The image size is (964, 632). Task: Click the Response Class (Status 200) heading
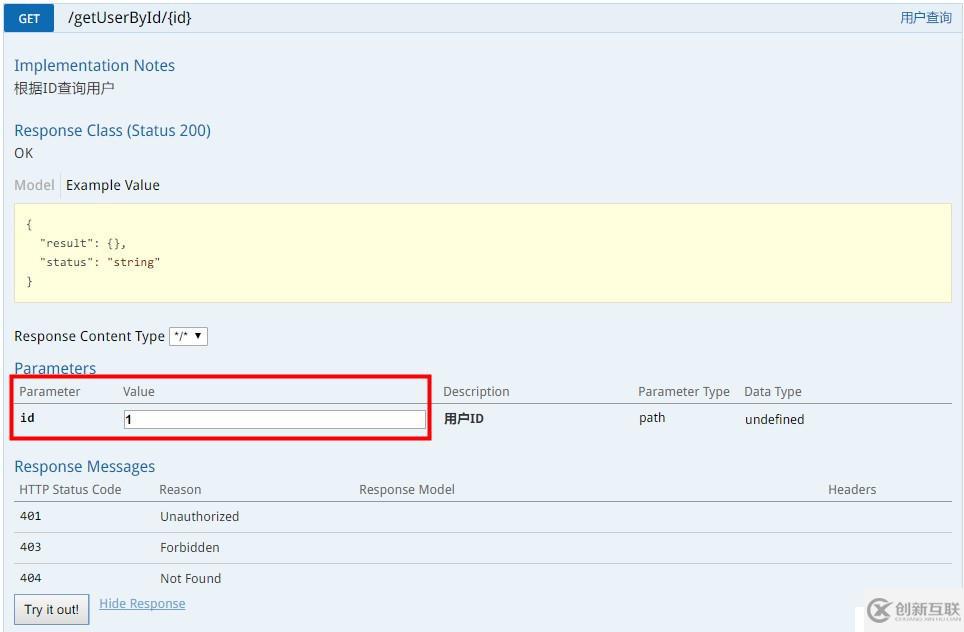[x=113, y=130]
